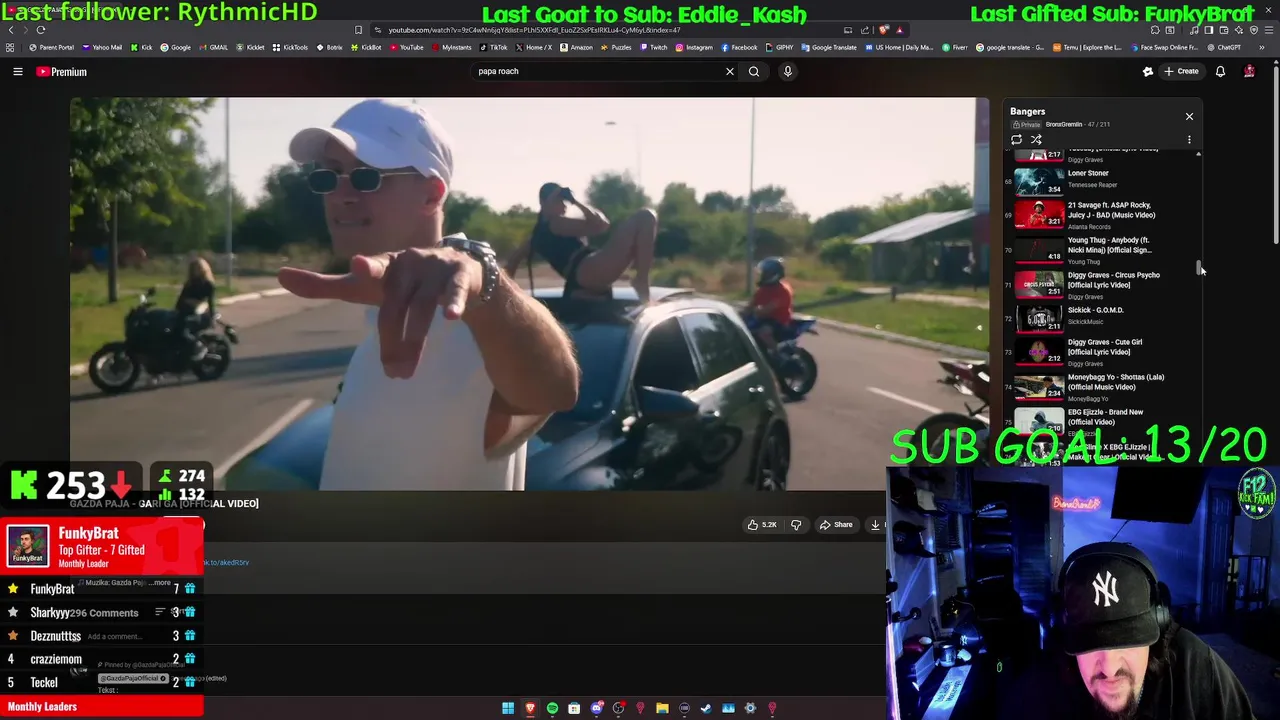The image size is (1280, 720).
Task: Open the Windows Start button
Action: point(508,708)
